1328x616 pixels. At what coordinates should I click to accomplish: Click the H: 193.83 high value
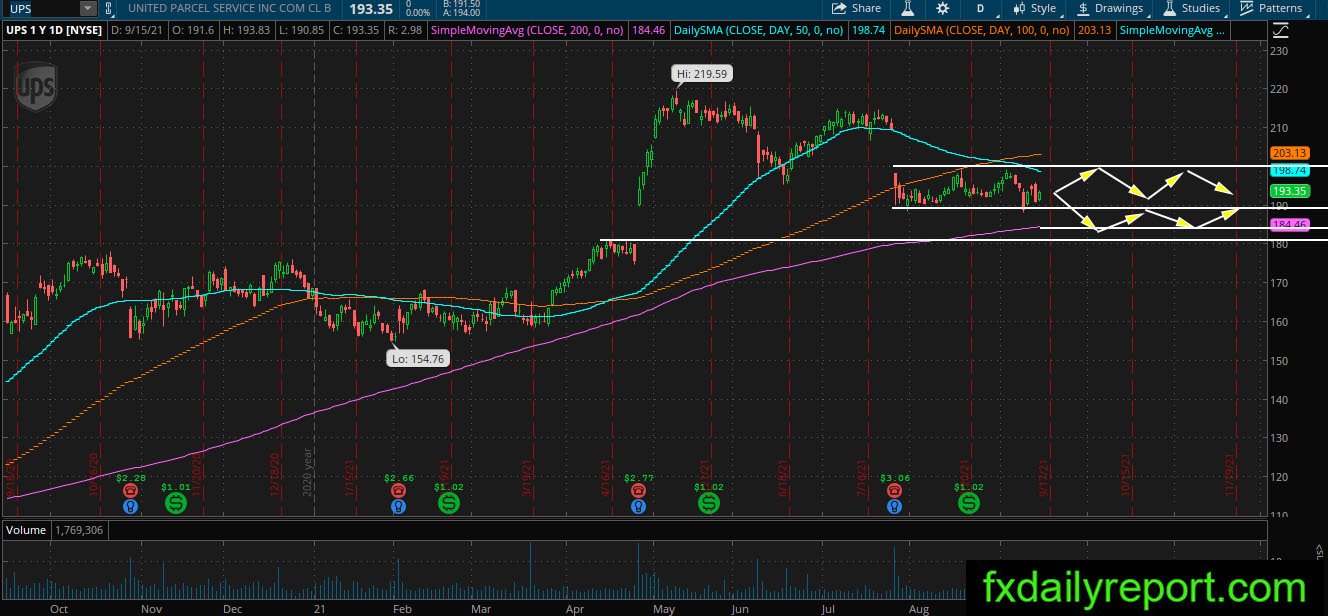[x=248, y=31]
